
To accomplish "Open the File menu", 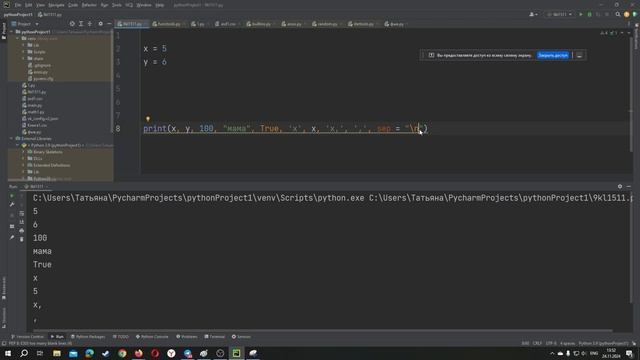I will tap(18, 5).
